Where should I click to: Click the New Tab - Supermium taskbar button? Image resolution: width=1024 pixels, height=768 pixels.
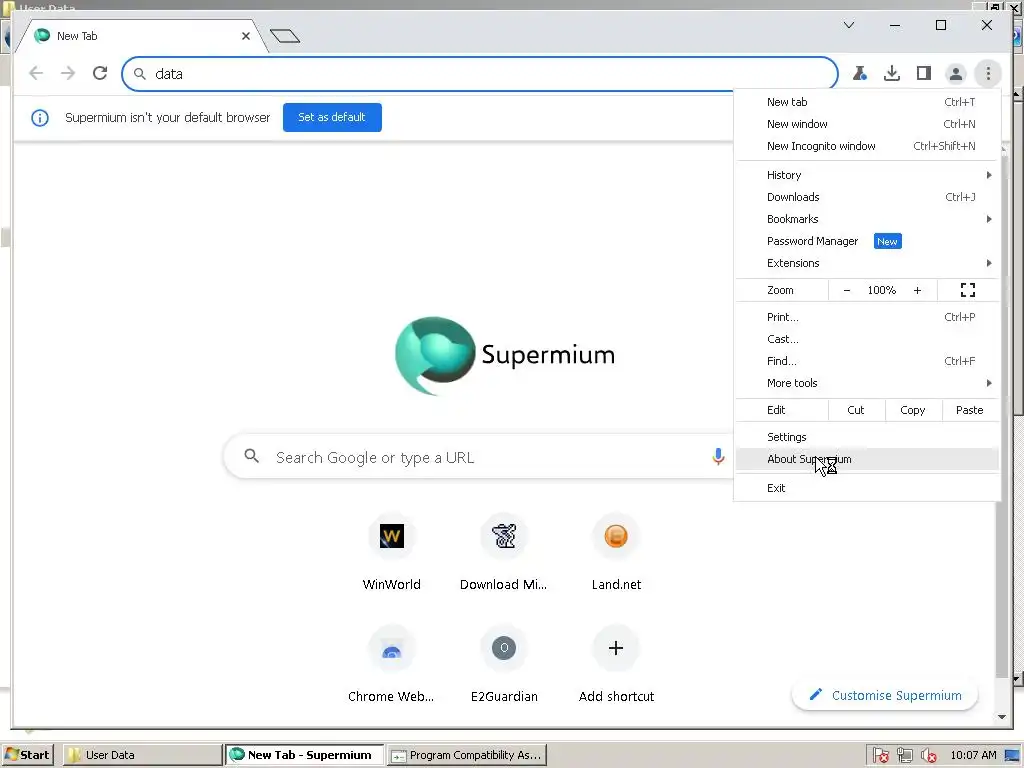click(x=304, y=755)
